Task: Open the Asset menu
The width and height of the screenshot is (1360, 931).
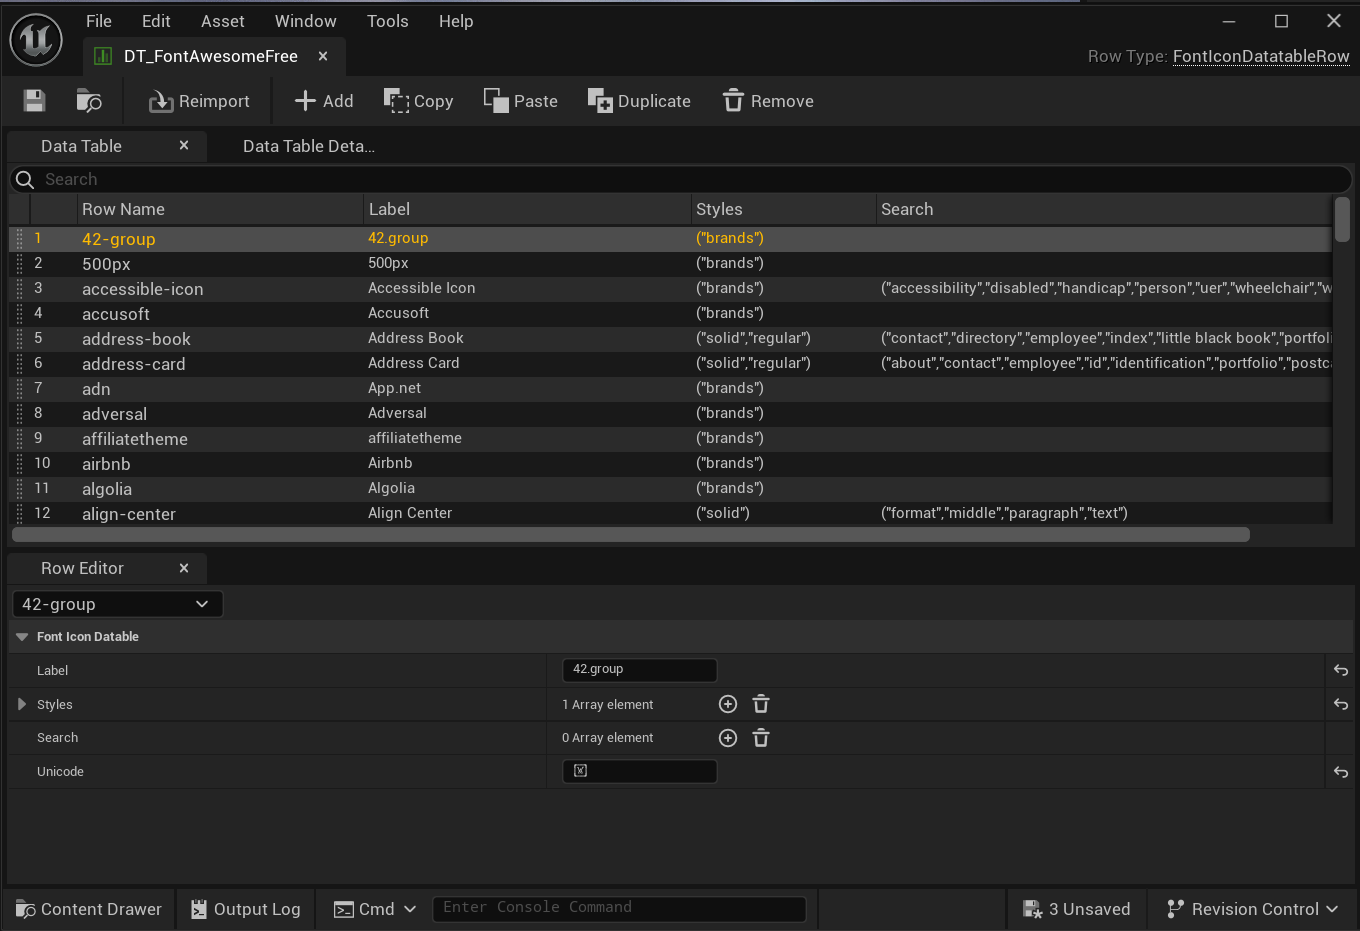Action: click(x=222, y=21)
